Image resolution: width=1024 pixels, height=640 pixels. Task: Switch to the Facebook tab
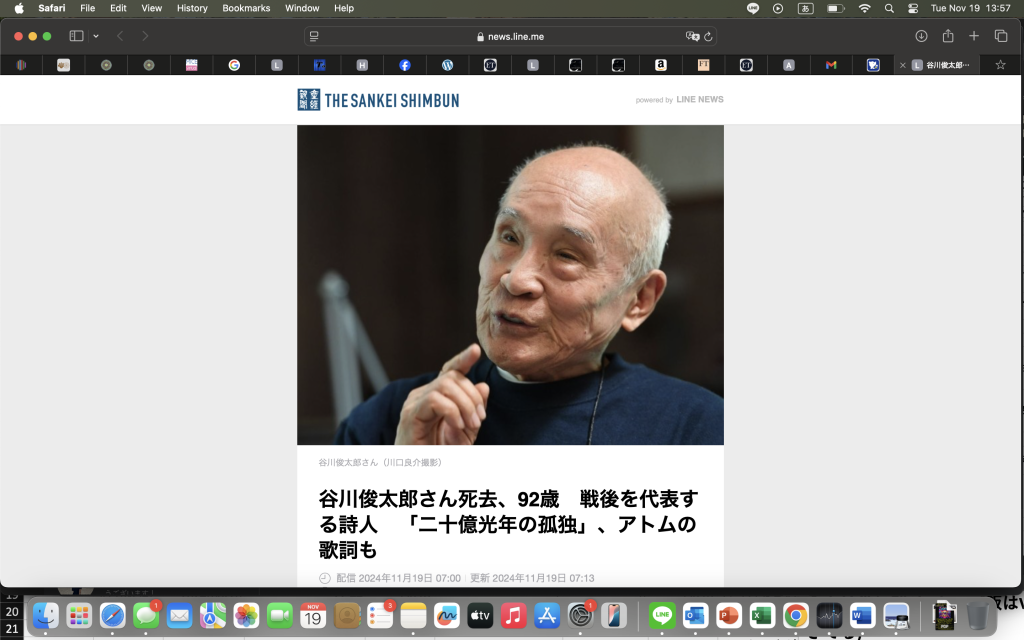point(405,65)
